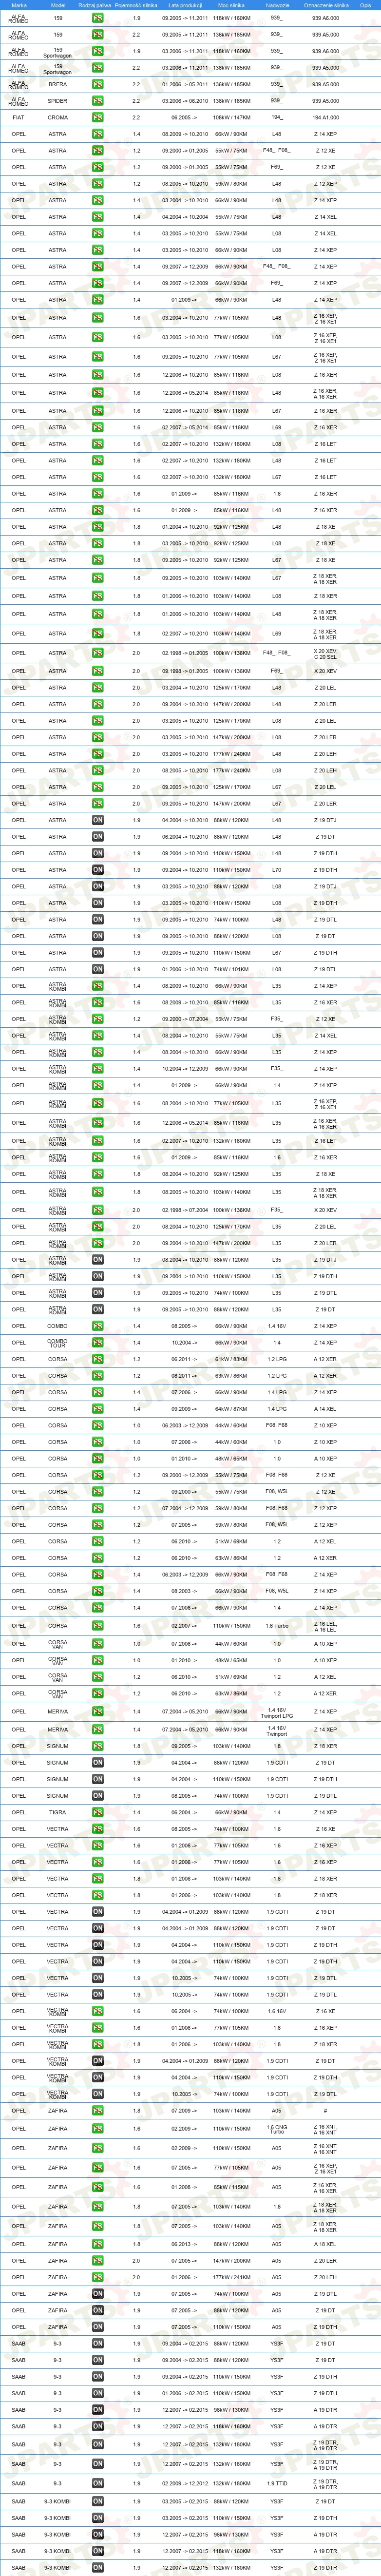The width and height of the screenshot is (381, 2576).
Task: Click the Model column header
Action: [58, 5]
